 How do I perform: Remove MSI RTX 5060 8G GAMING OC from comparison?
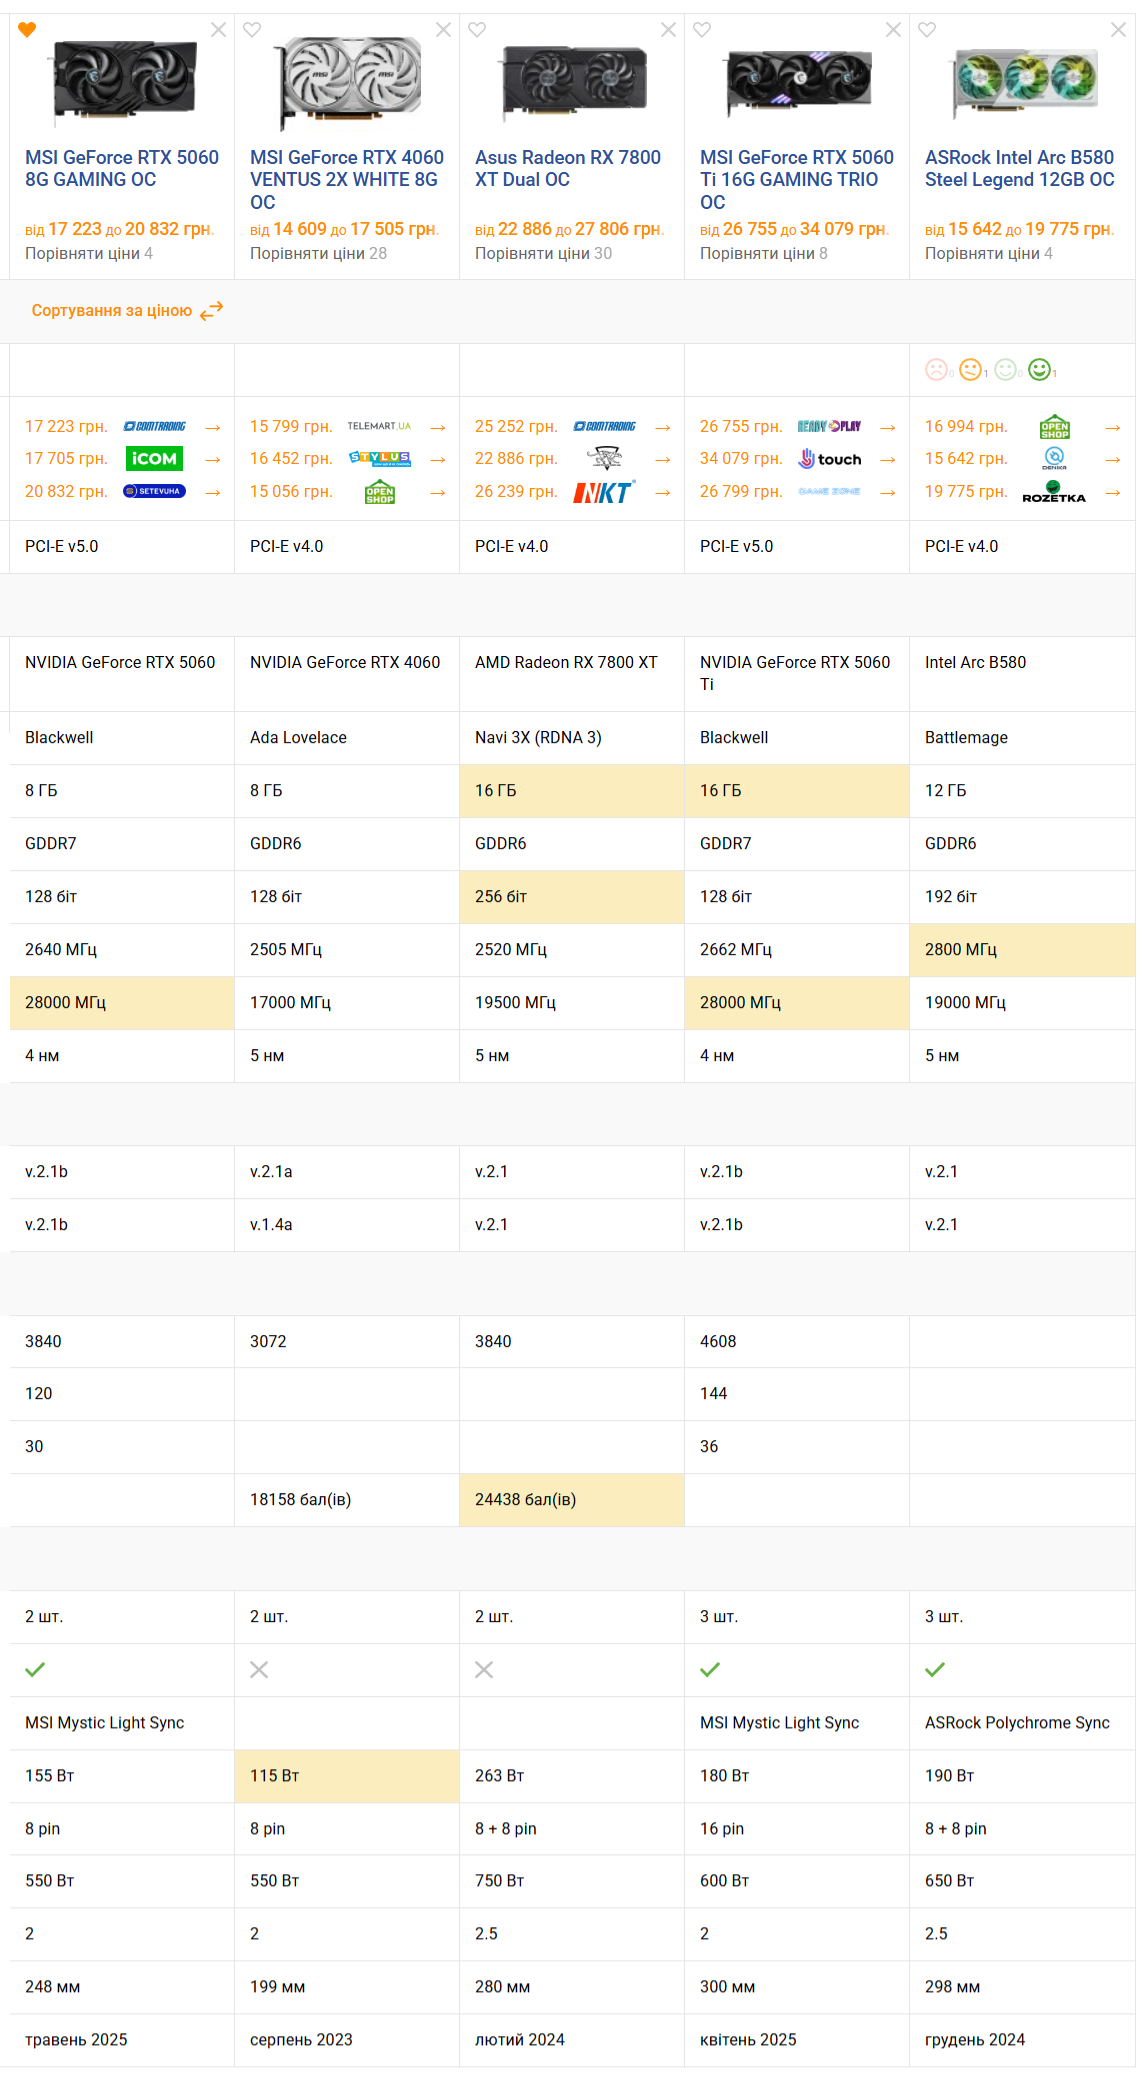[x=218, y=30]
